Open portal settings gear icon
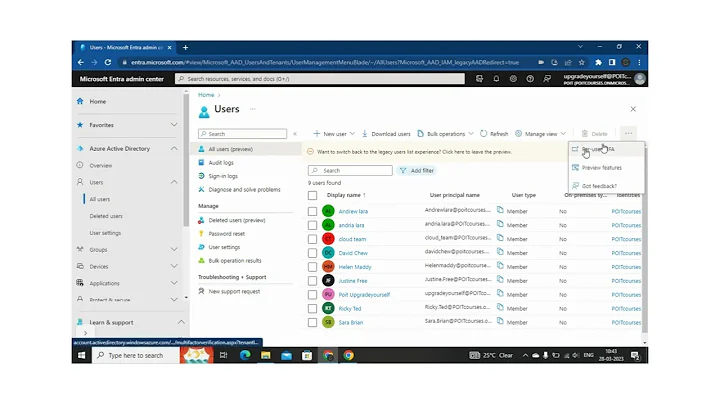The height and width of the screenshot is (404, 720). click(x=513, y=79)
